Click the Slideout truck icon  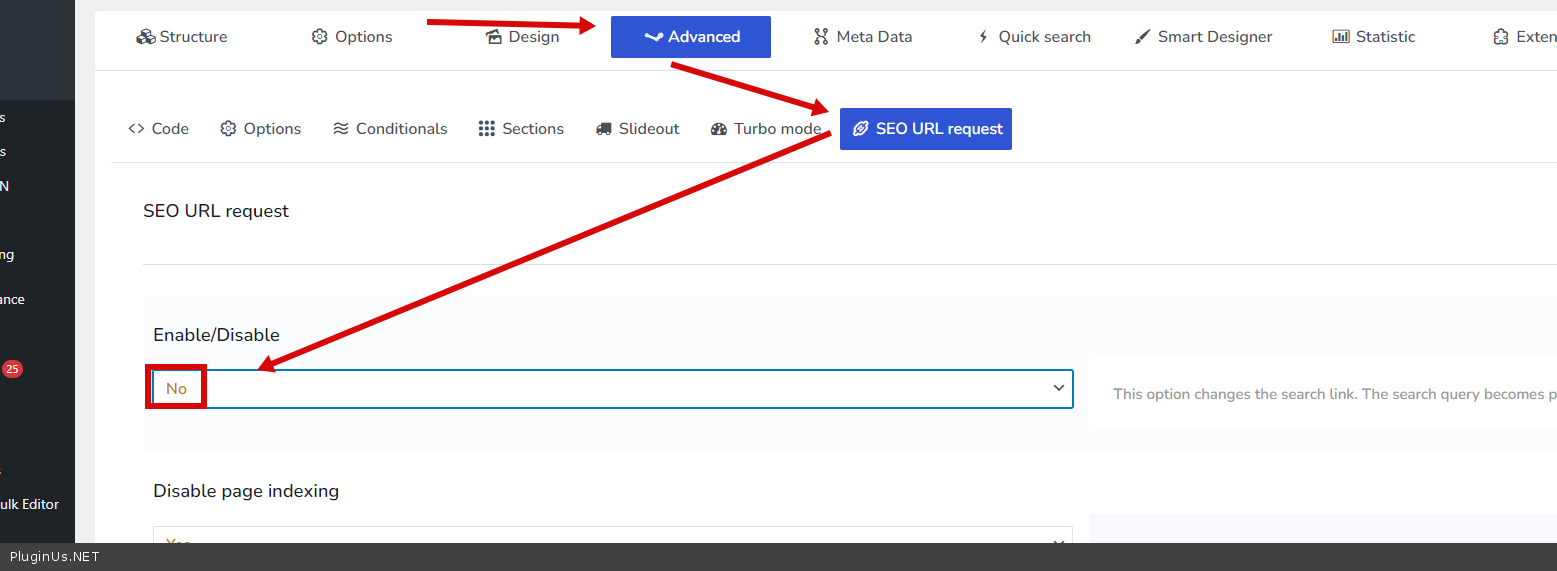604,129
